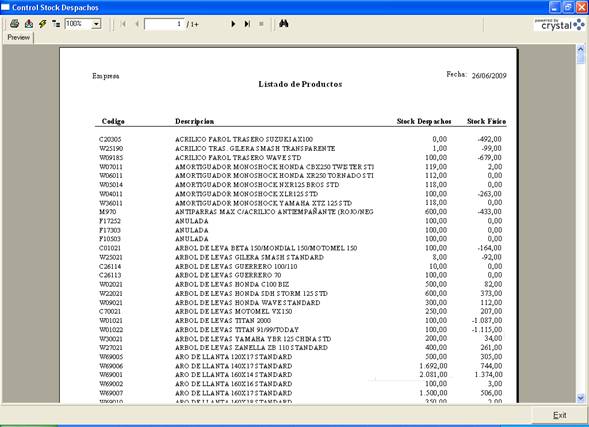This screenshot has width=589, height=427.
Task: Click ANTIPARRAS MAX C/ACRILICO description
Action: 274,212
